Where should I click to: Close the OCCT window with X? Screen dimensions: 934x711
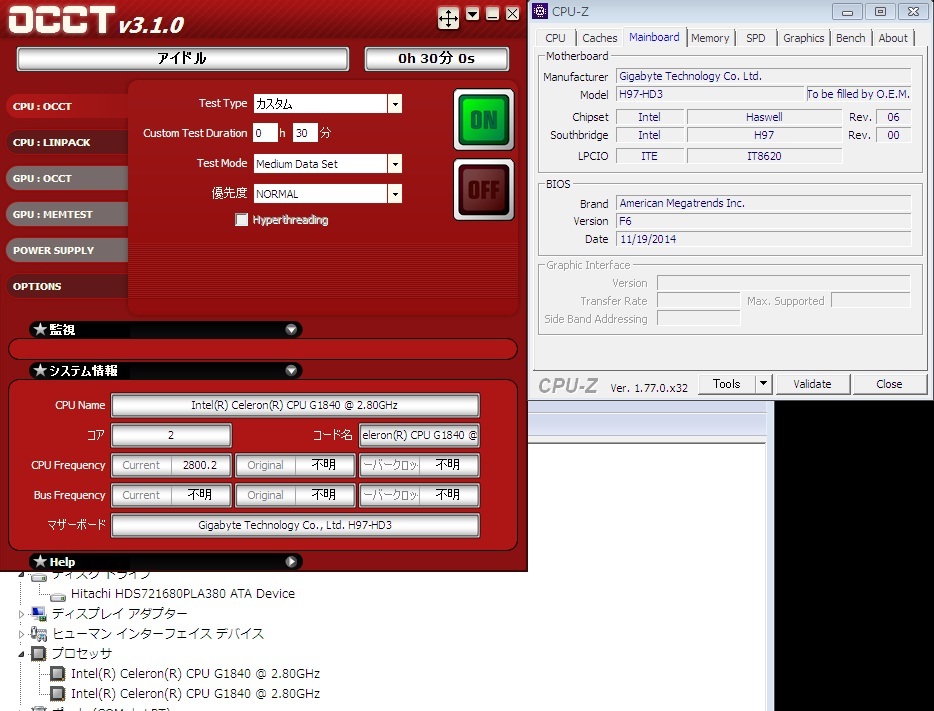[x=512, y=14]
